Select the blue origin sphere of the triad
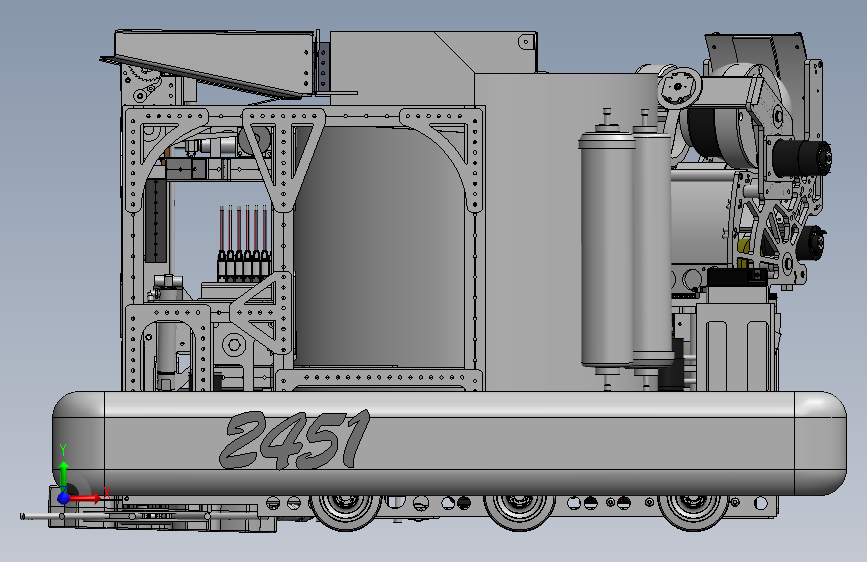The height and width of the screenshot is (562, 867). [x=64, y=498]
